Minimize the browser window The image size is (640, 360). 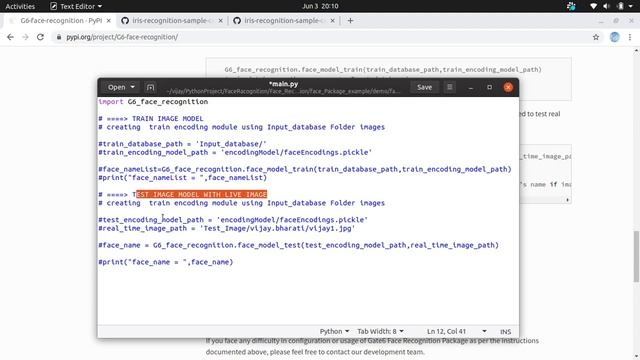tap(601, 20)
